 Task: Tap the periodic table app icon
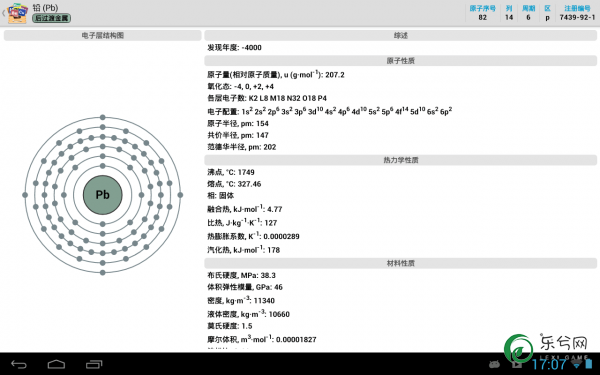click(x=18, y=13)
